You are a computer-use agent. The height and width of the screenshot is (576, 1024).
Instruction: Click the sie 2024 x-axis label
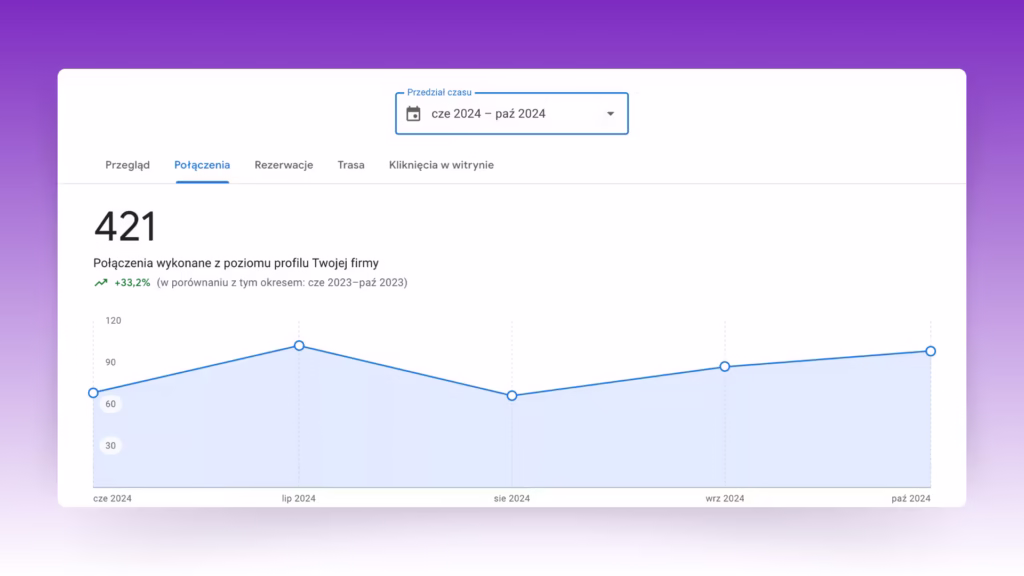coord(512,498)
